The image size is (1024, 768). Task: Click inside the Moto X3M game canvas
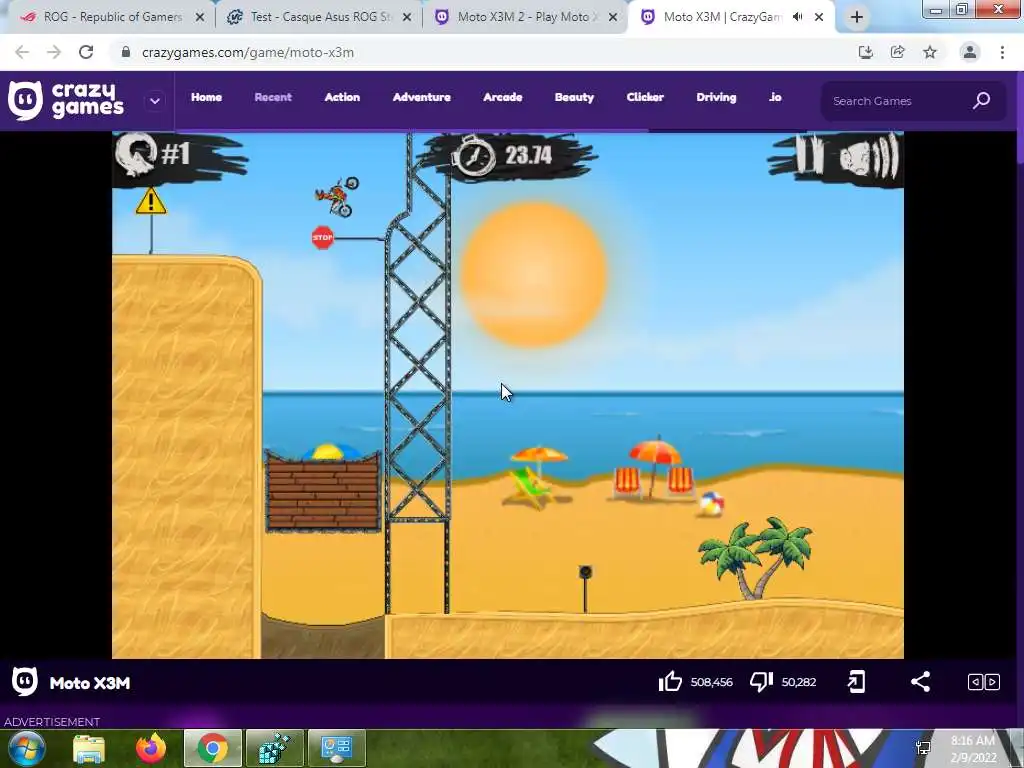[x=507, y=395]
